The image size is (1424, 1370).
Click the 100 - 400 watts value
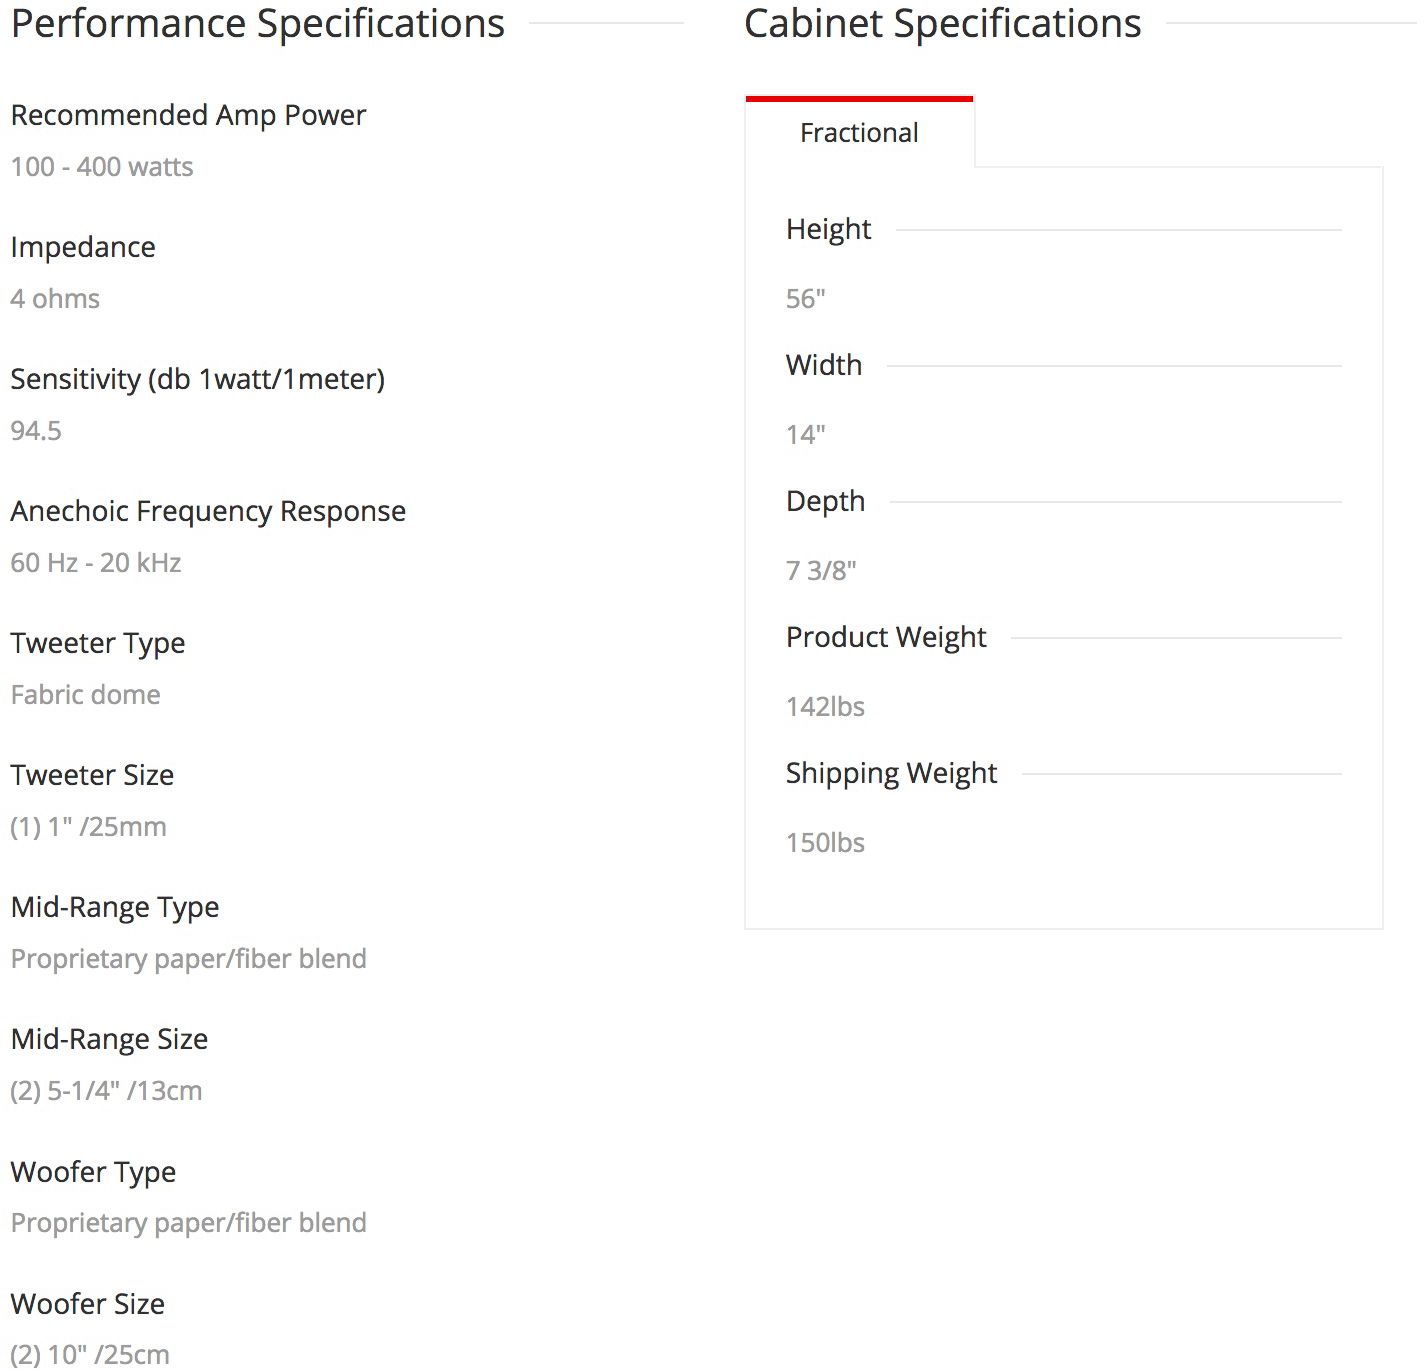102,167
